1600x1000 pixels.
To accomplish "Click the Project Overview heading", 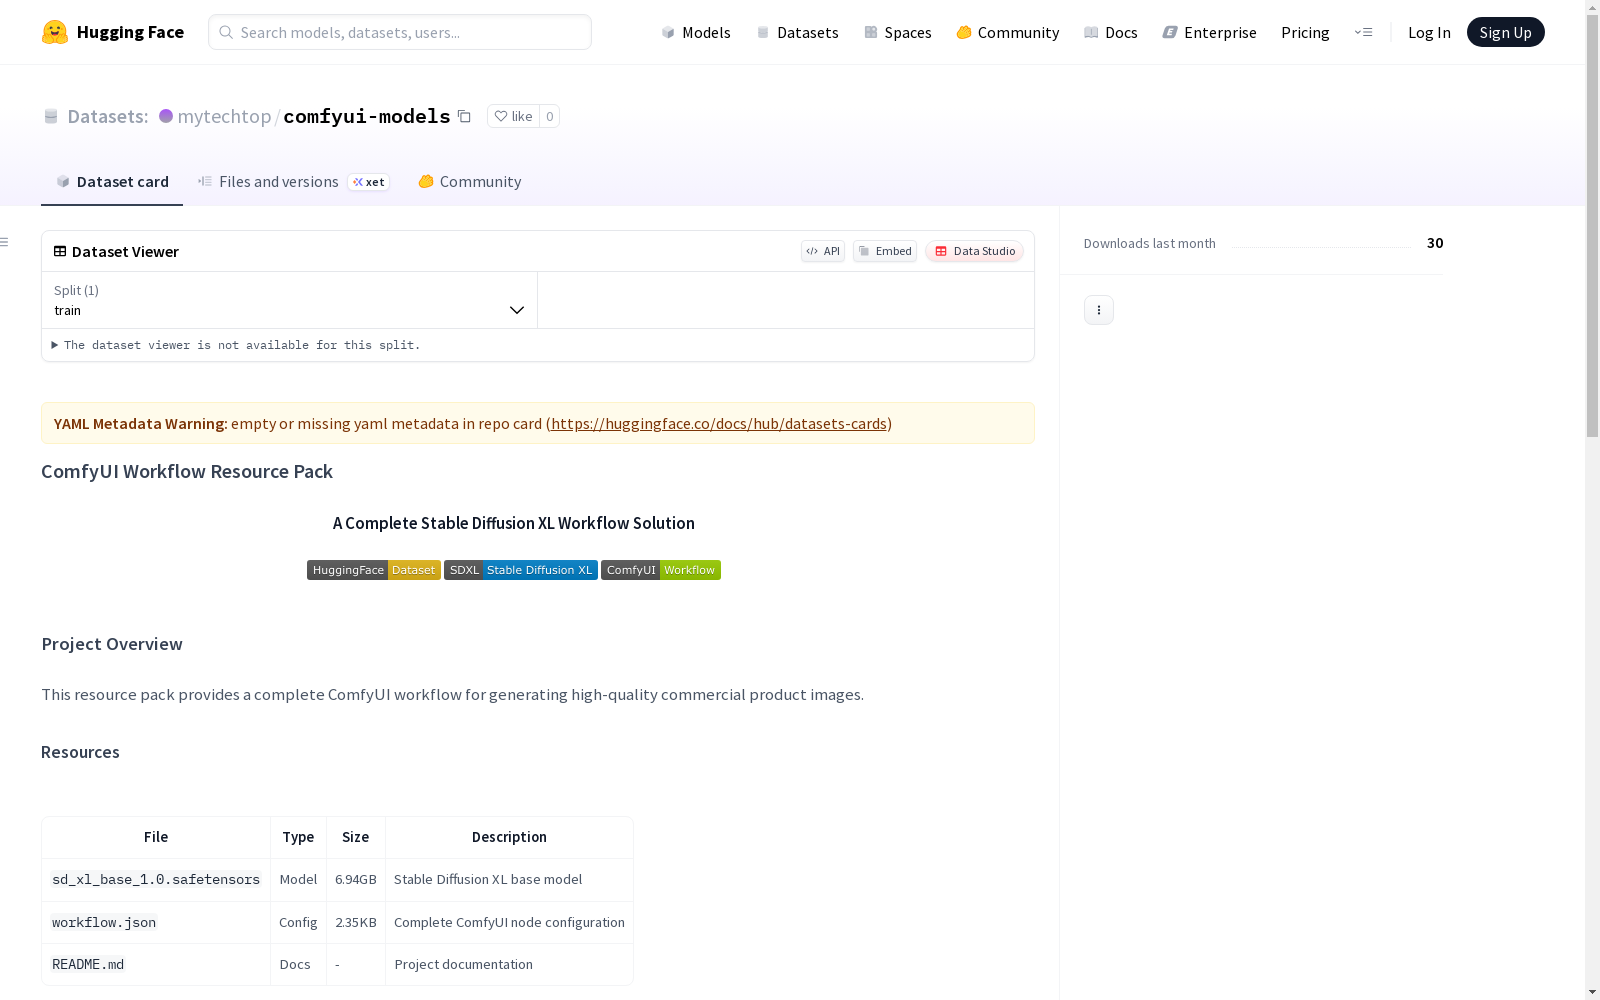I will tap(112, 644).
